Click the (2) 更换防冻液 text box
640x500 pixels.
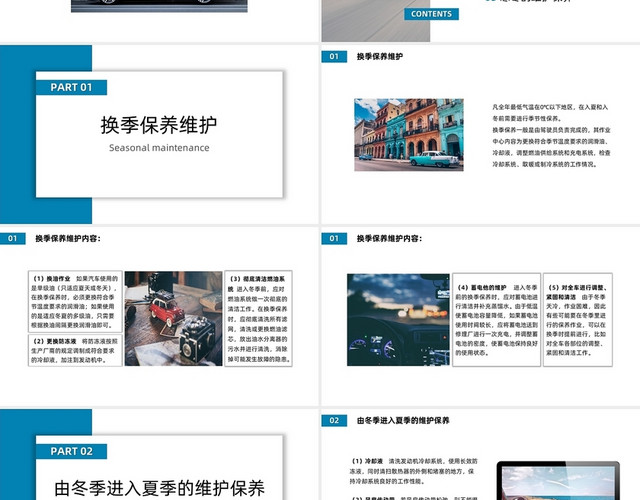pos(76,350)
